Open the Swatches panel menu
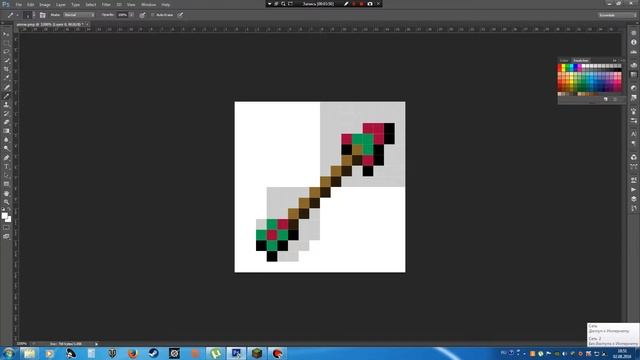Screen dimensions: 640x360 [622, 60]
